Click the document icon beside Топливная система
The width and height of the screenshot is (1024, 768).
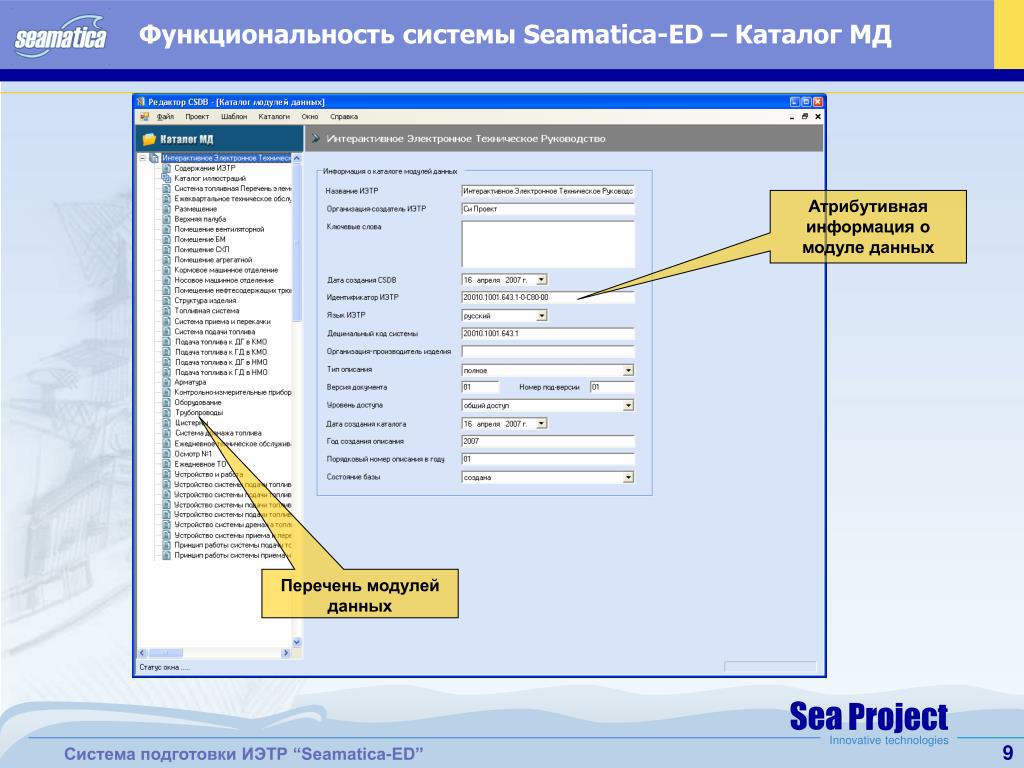tap(167, 311)
